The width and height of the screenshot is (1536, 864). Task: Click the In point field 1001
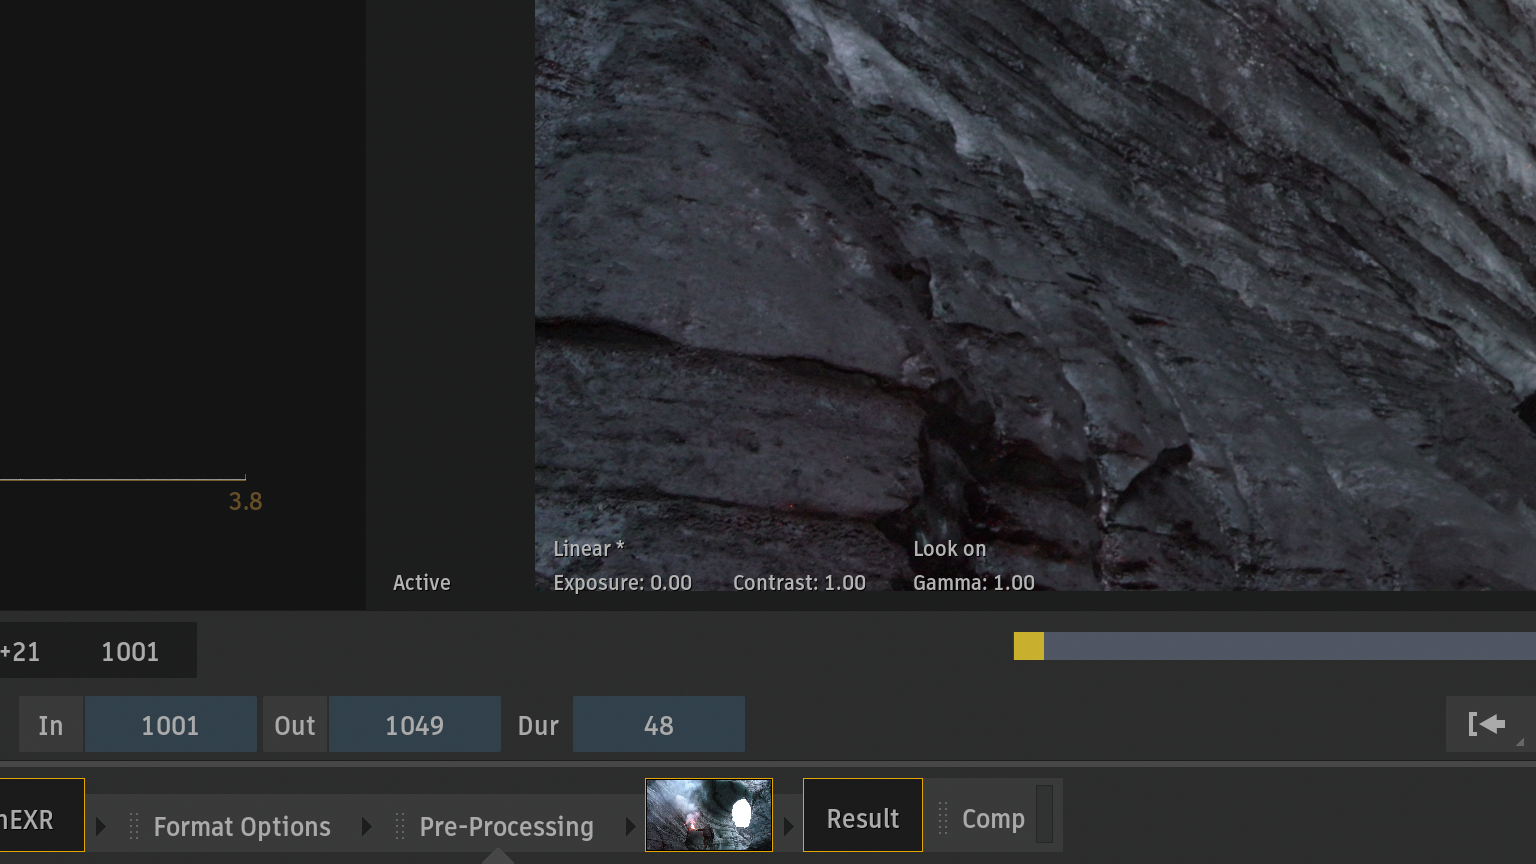coord(171,725)
